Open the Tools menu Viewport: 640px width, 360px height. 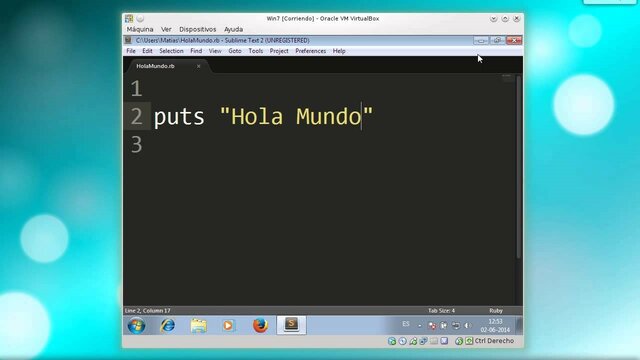coord(256,51)
